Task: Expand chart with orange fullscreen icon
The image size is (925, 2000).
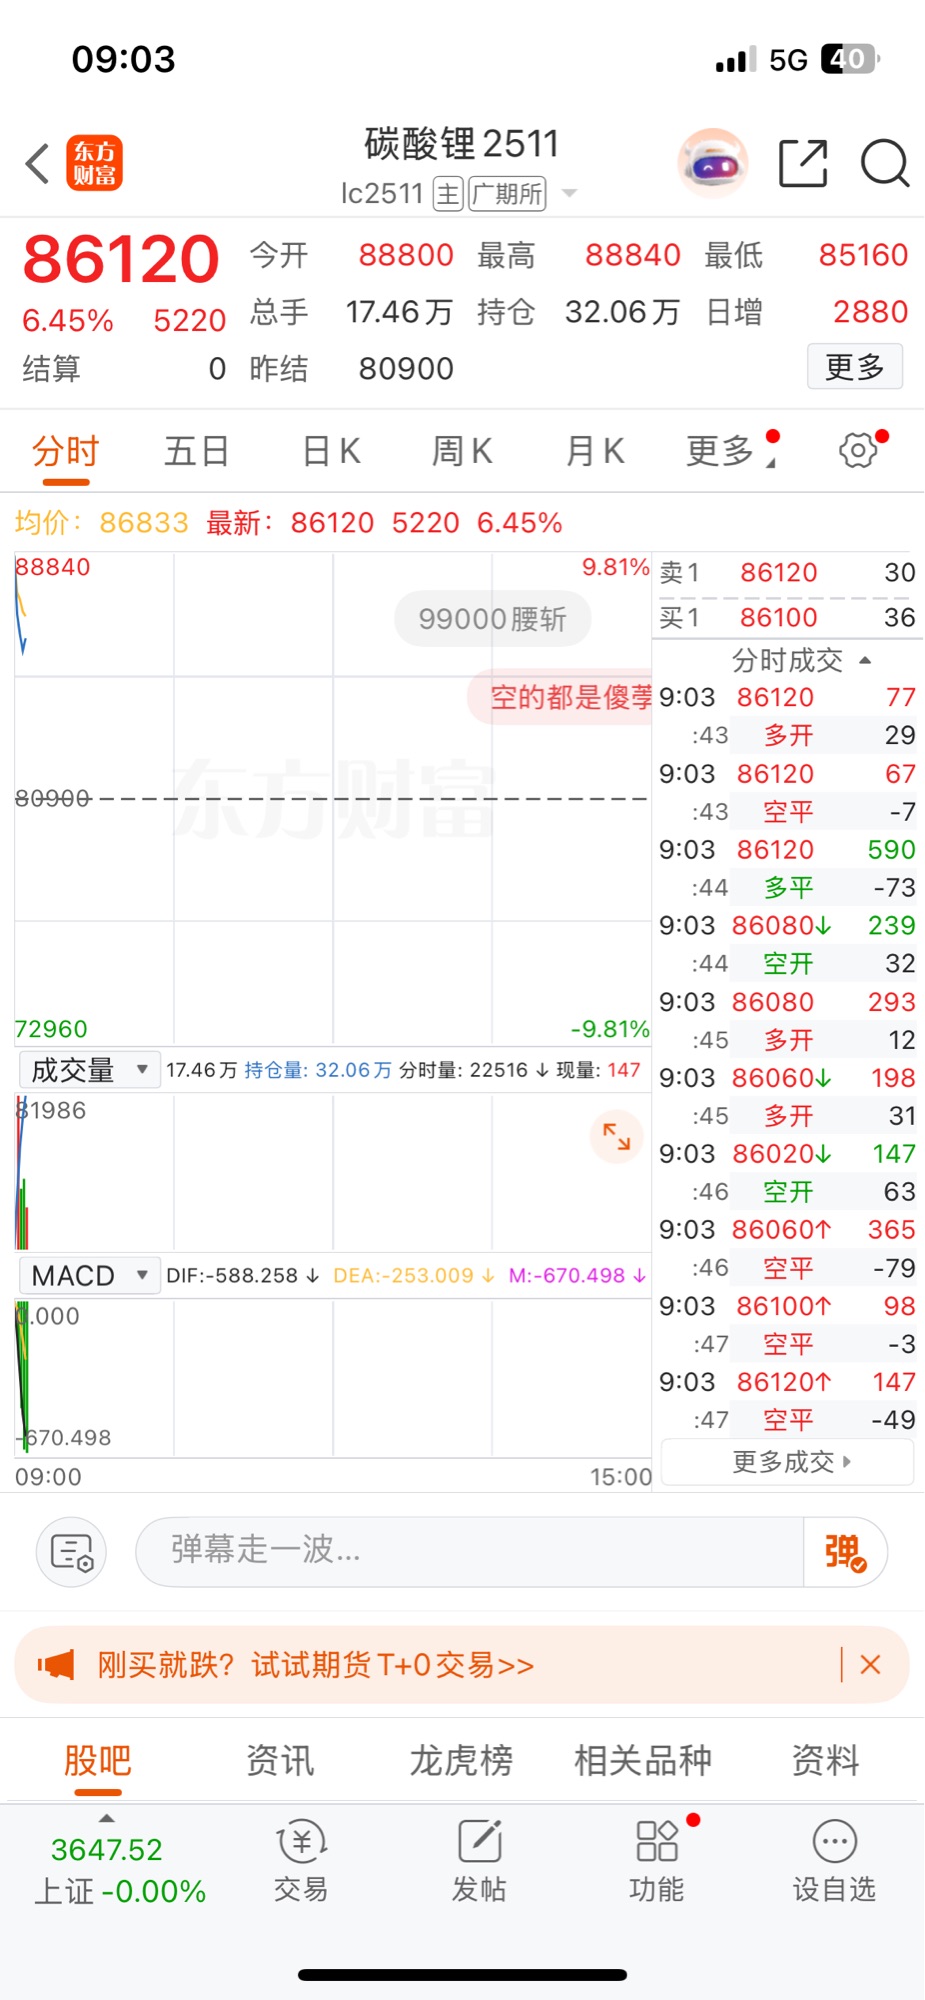Action: click(616, 1137)
